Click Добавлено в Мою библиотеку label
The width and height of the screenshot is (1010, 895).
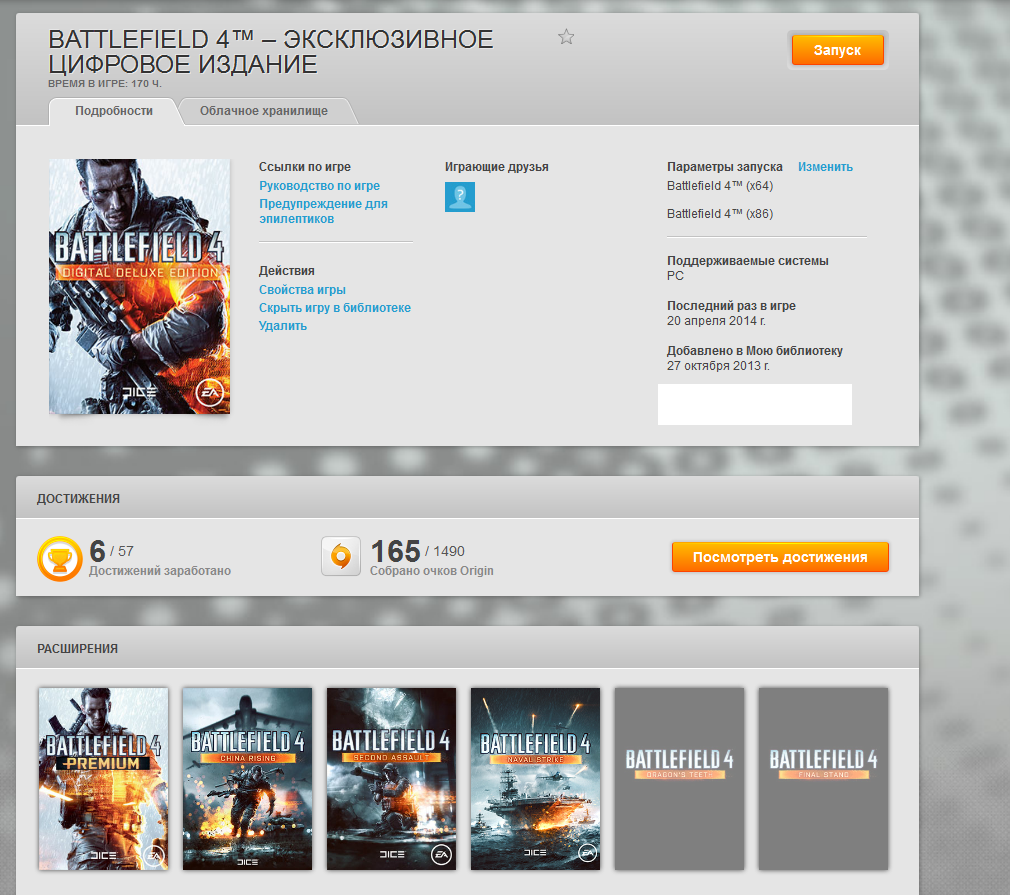point(755,351)
